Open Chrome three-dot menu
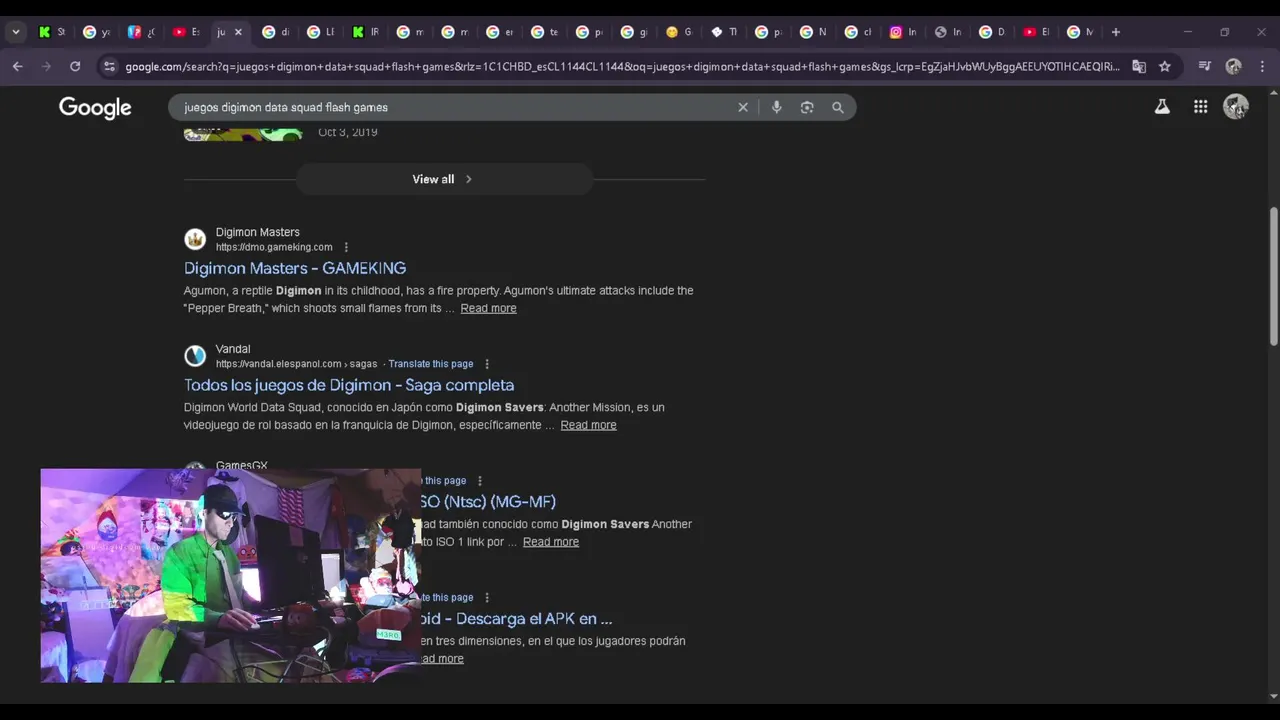 click(x=1262, y=67)
